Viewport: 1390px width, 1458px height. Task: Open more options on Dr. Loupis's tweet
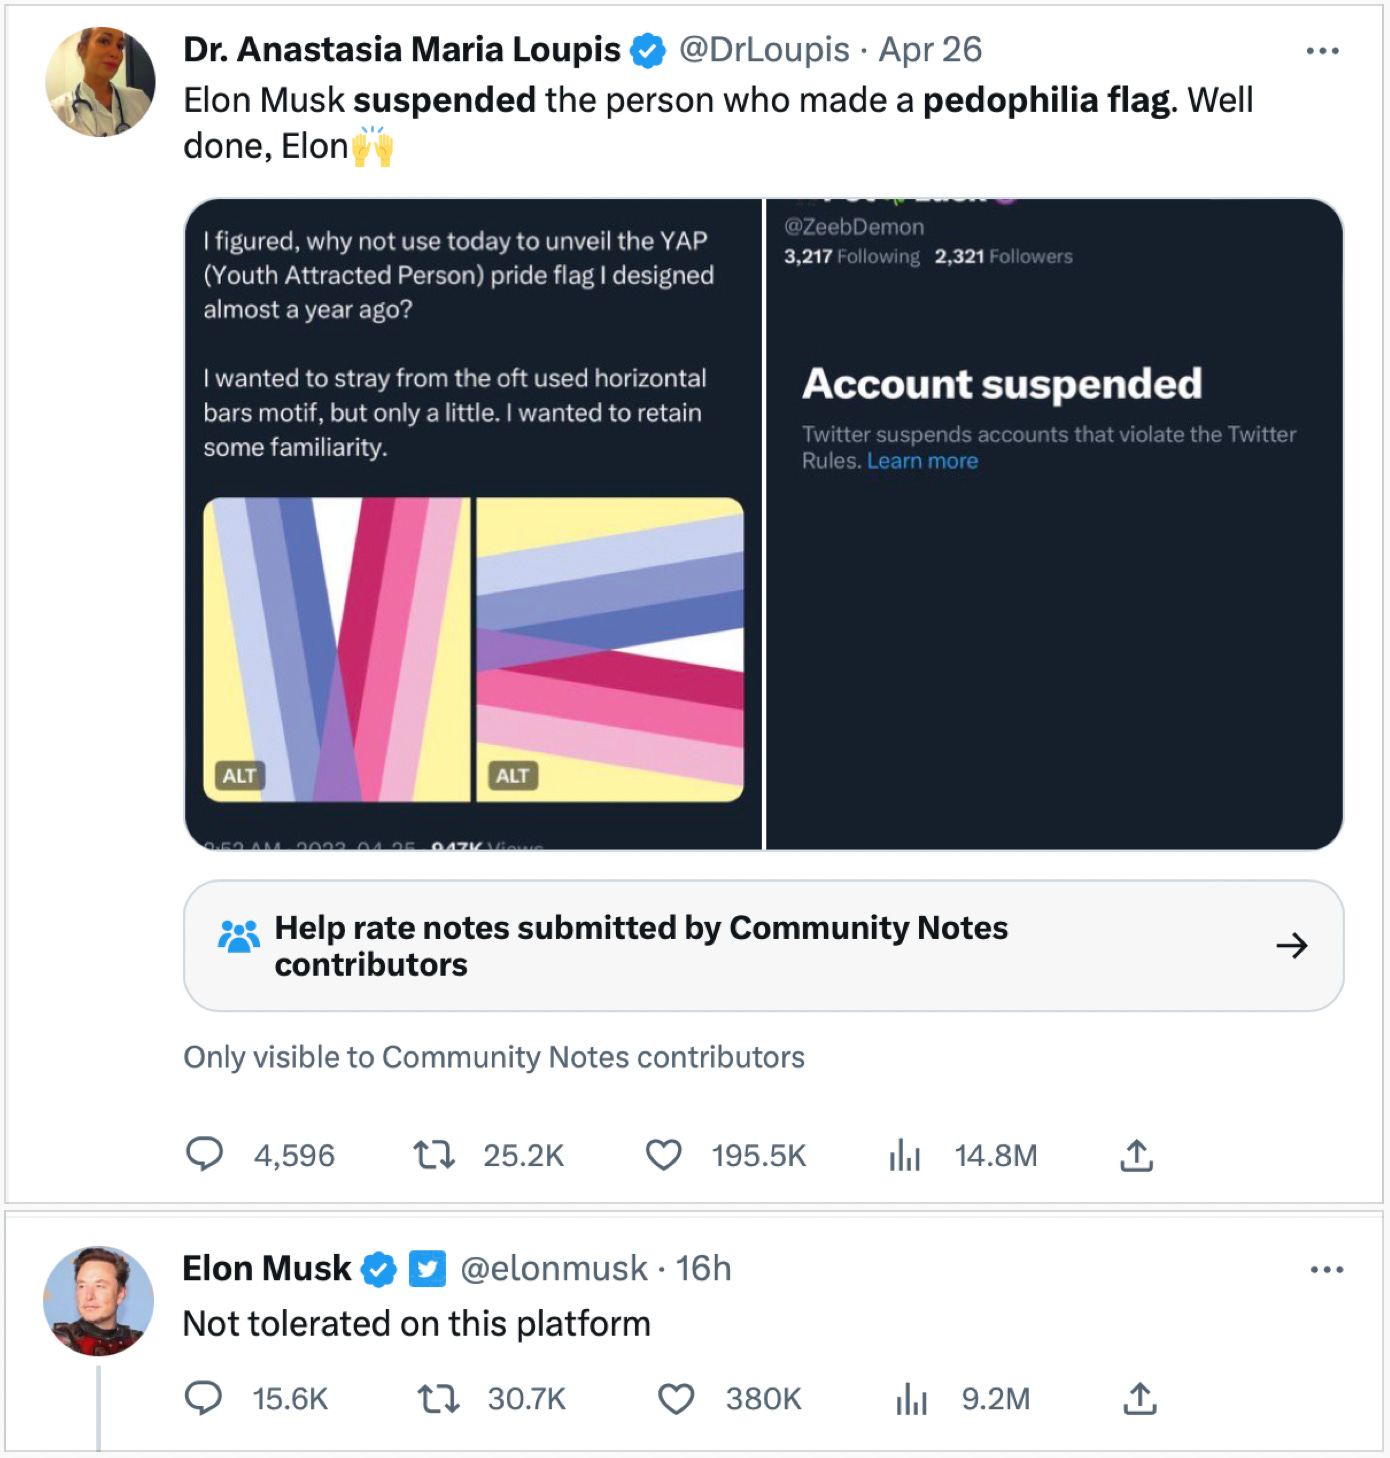point(1322,51)
